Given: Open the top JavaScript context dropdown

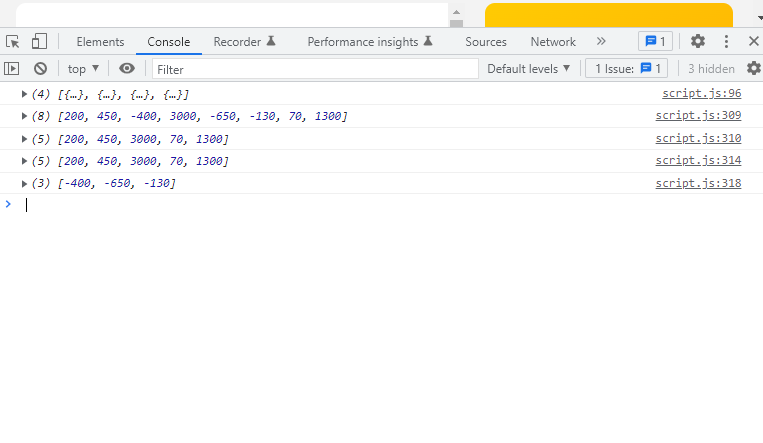Looking at the screenshot, I should [x=83, y=69].
